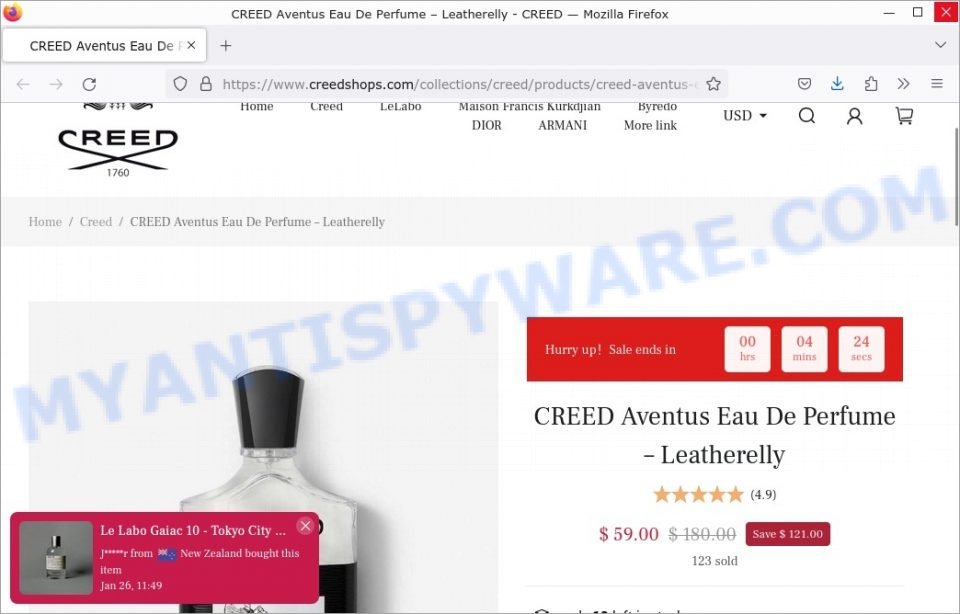The height and width of the screenshot is (614, 960).
Task: Bookmark this page with the star icon
Action: coord(713,84)
